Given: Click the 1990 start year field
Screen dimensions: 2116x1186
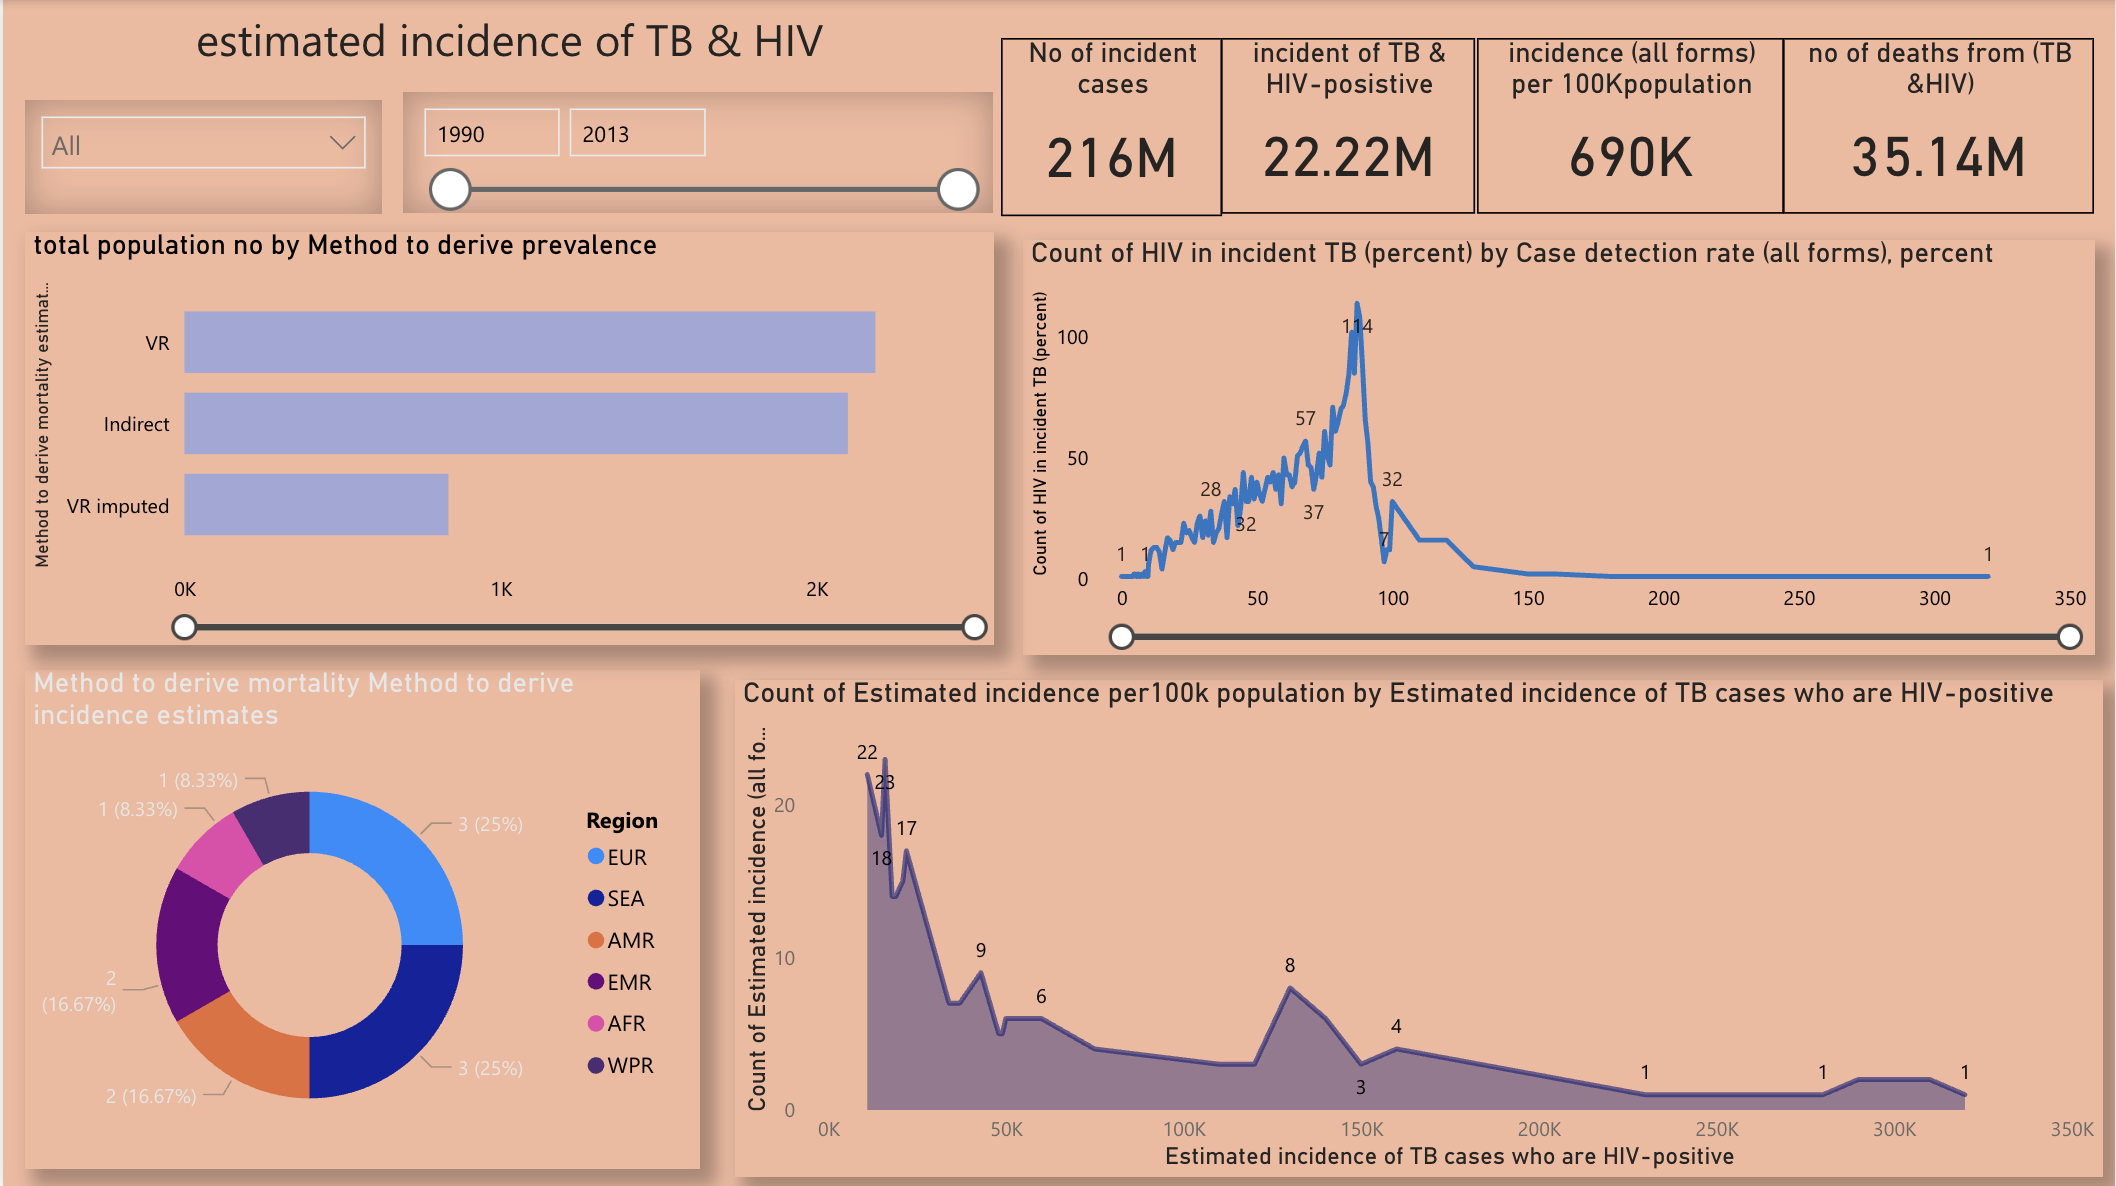Looking at the screenshot, I should [x=491, y=134].
